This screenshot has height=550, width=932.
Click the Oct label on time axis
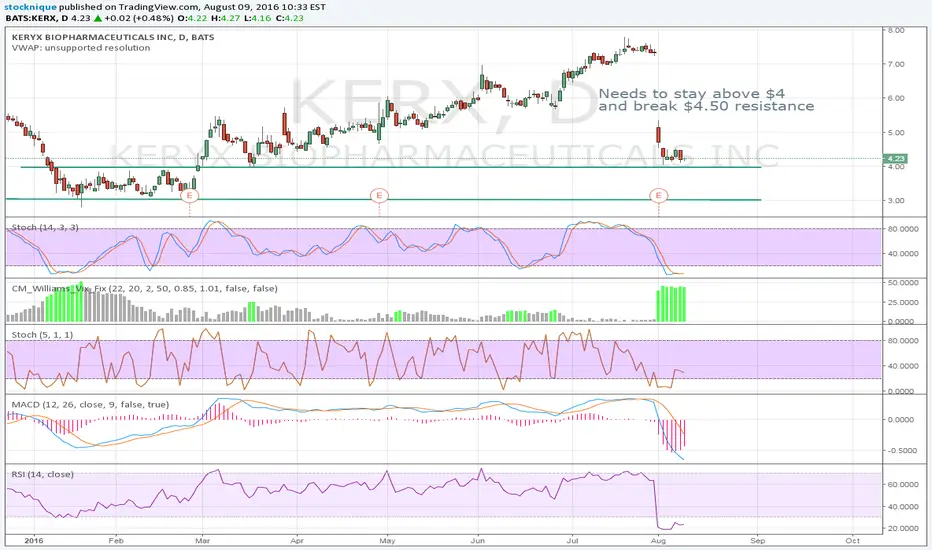(x=852, y=540)
